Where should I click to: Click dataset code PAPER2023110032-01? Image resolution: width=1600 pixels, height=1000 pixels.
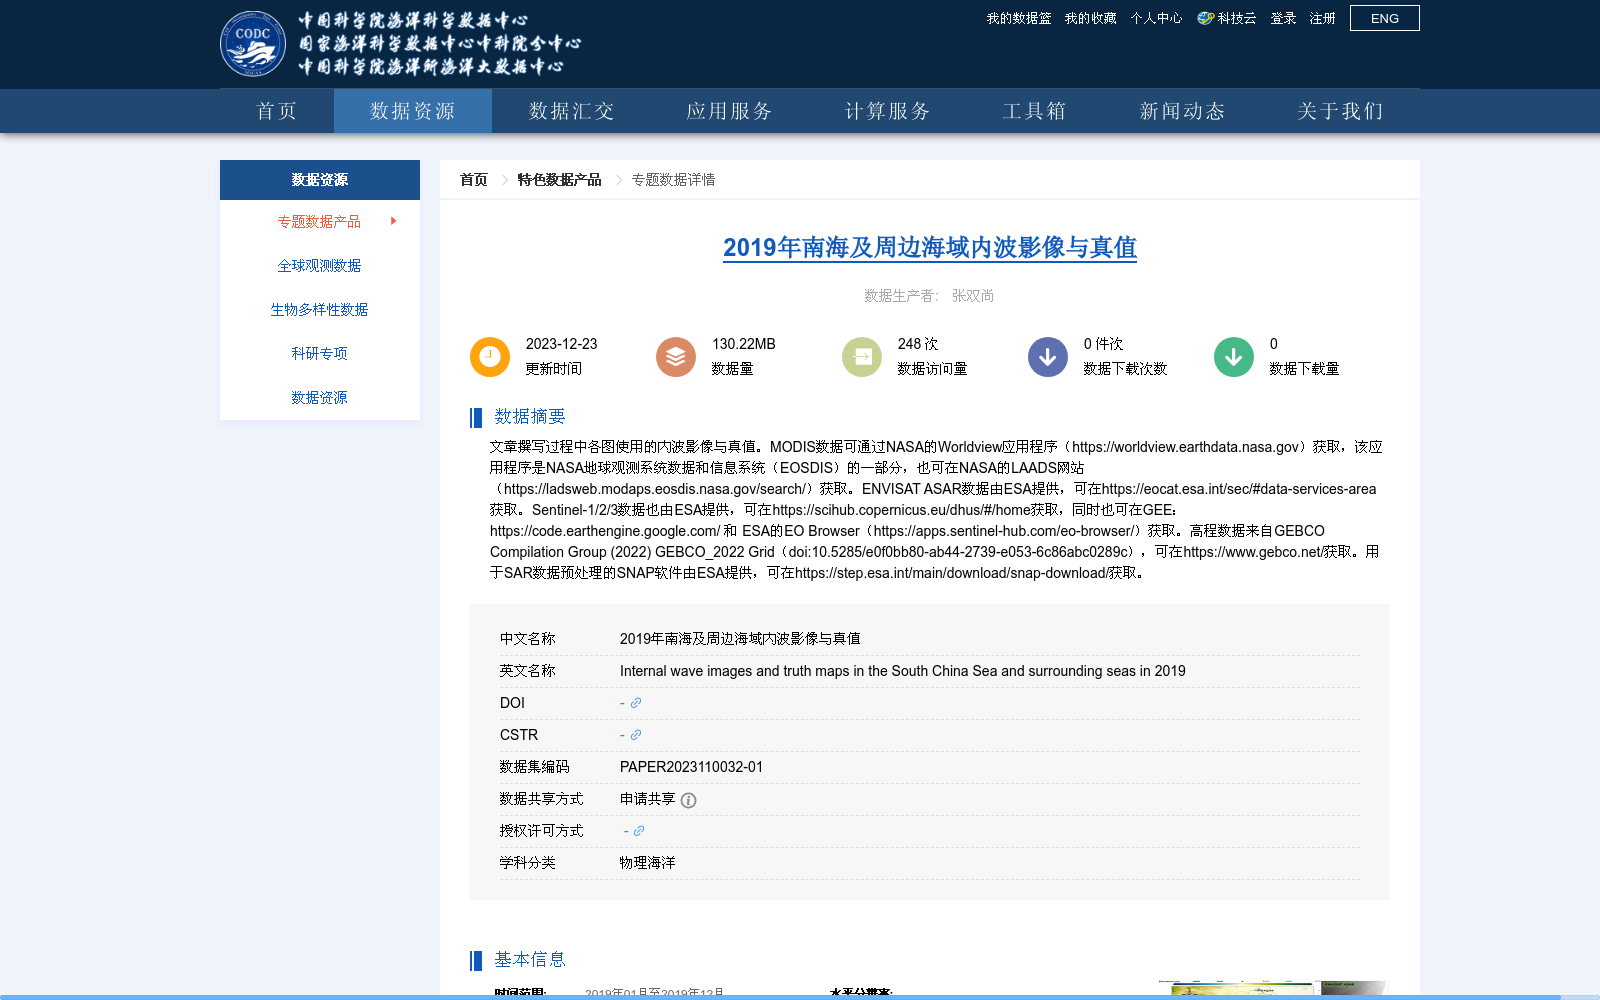691,767
